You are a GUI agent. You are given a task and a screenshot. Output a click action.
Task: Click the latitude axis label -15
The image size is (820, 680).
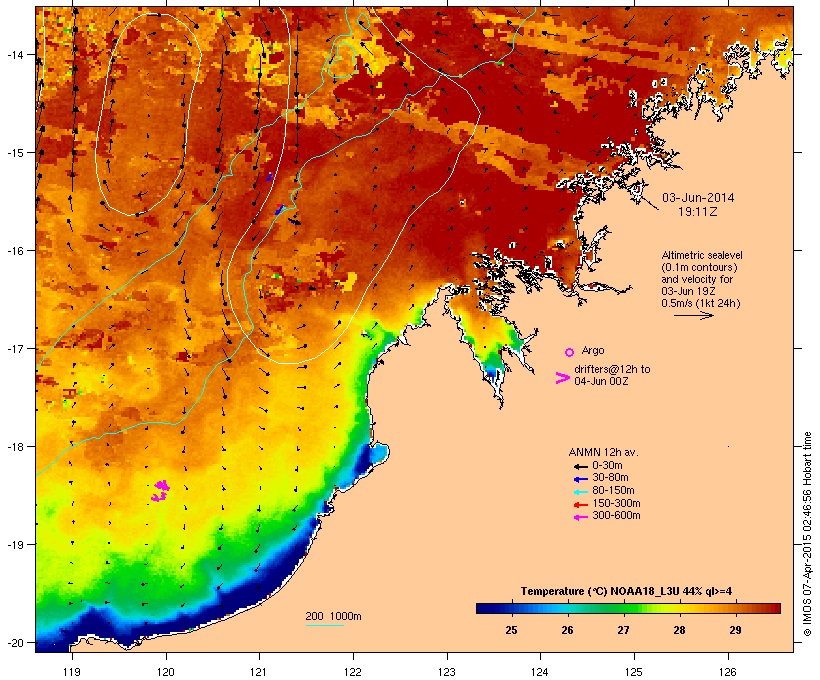(15, 153)
